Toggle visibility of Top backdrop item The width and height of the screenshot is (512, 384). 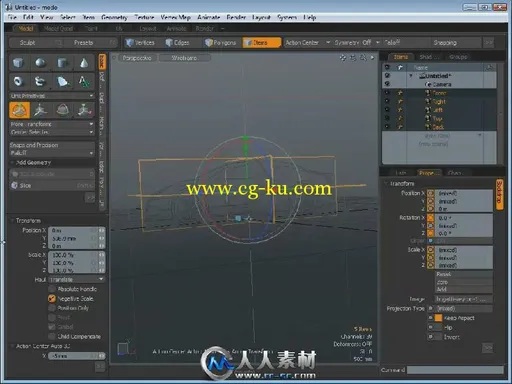click(387, 118)
